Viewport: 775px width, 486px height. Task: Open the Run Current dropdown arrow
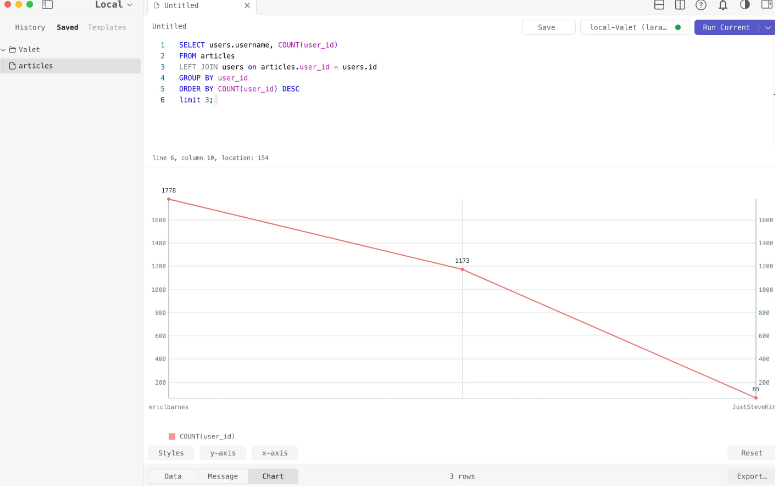point(767,27)
